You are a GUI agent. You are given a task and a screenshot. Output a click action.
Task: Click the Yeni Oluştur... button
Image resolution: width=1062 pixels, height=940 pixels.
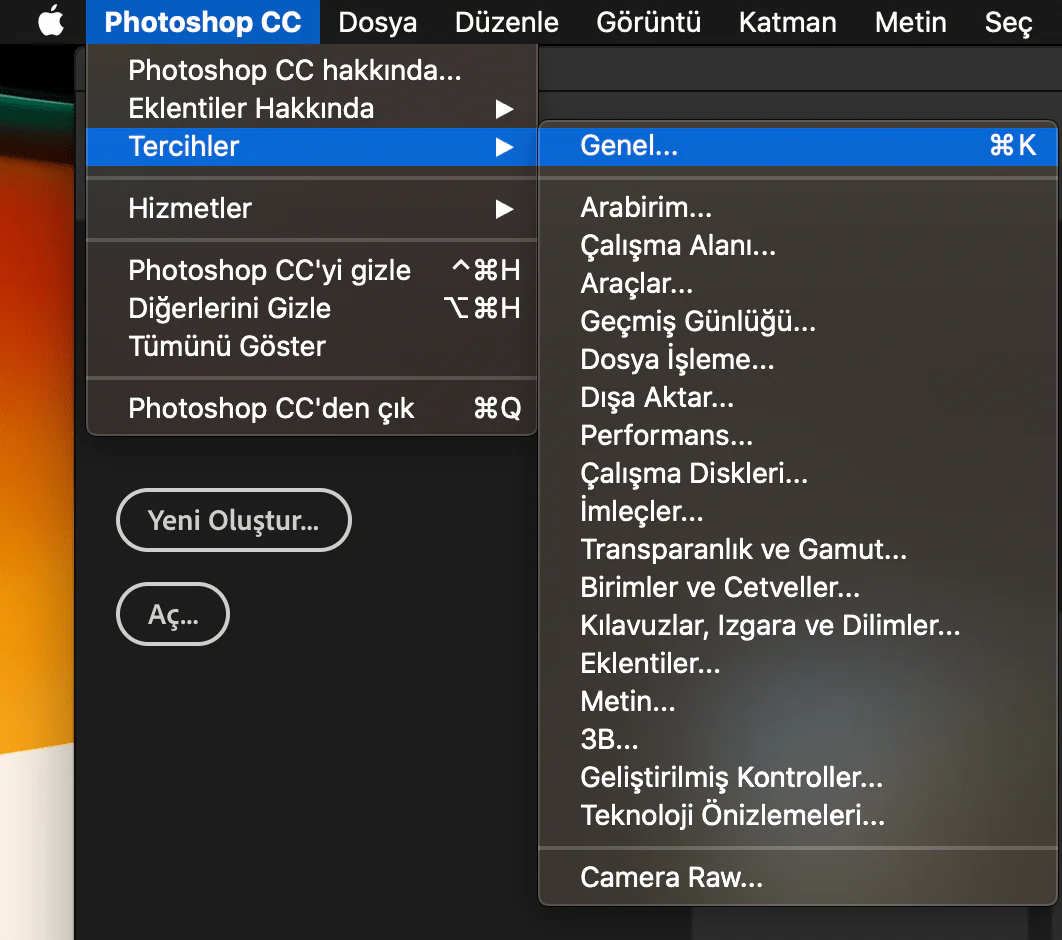point(233,520)
